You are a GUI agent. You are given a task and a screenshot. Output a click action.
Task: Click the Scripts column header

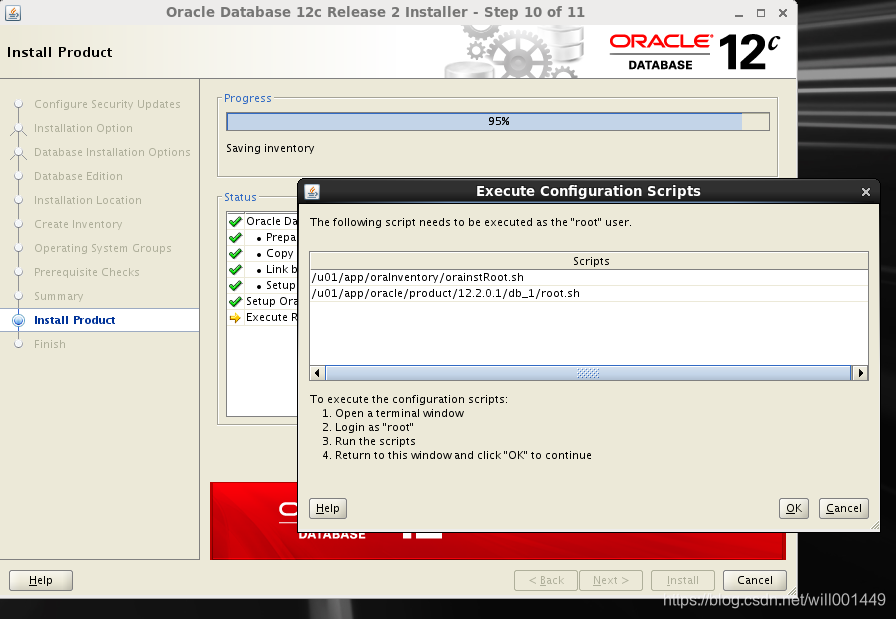tap(589, 261)
